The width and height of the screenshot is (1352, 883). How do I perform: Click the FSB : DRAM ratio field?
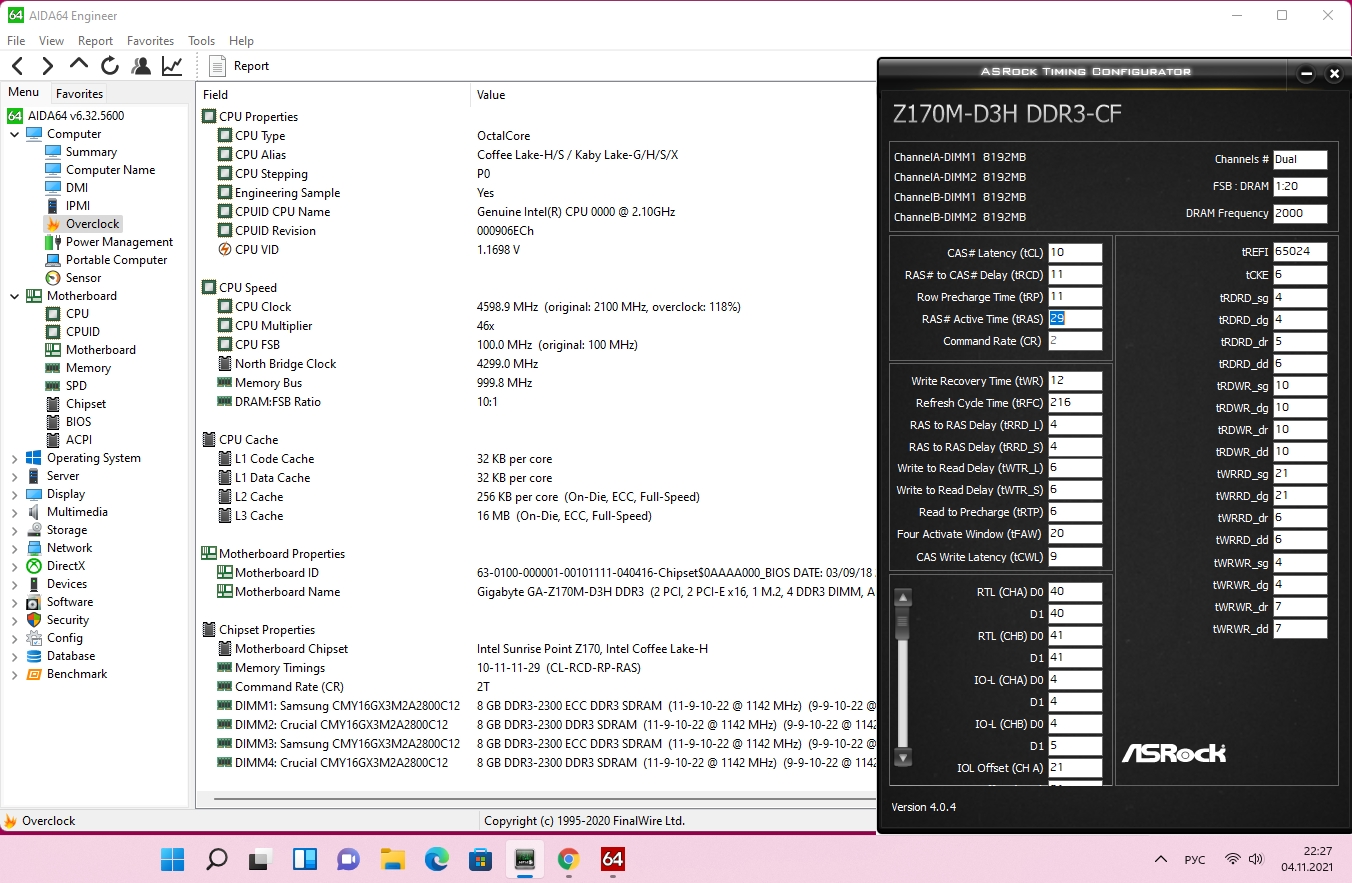[x=1300, y=186]
